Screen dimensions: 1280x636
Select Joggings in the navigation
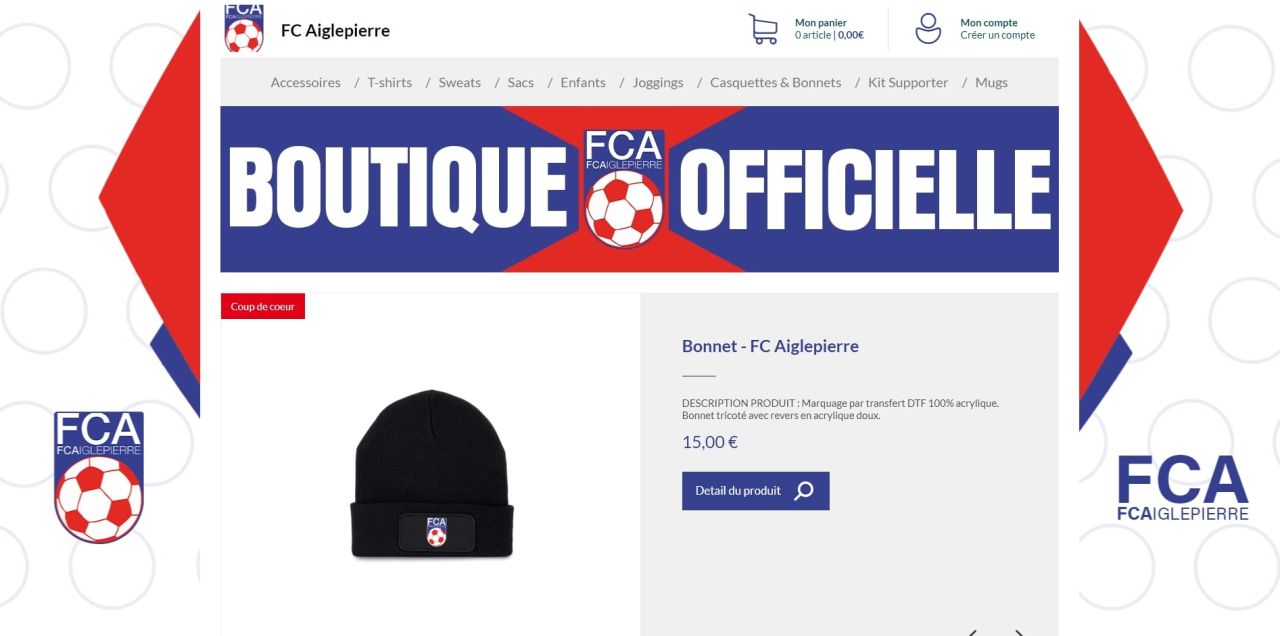click(x=658, y=82)
